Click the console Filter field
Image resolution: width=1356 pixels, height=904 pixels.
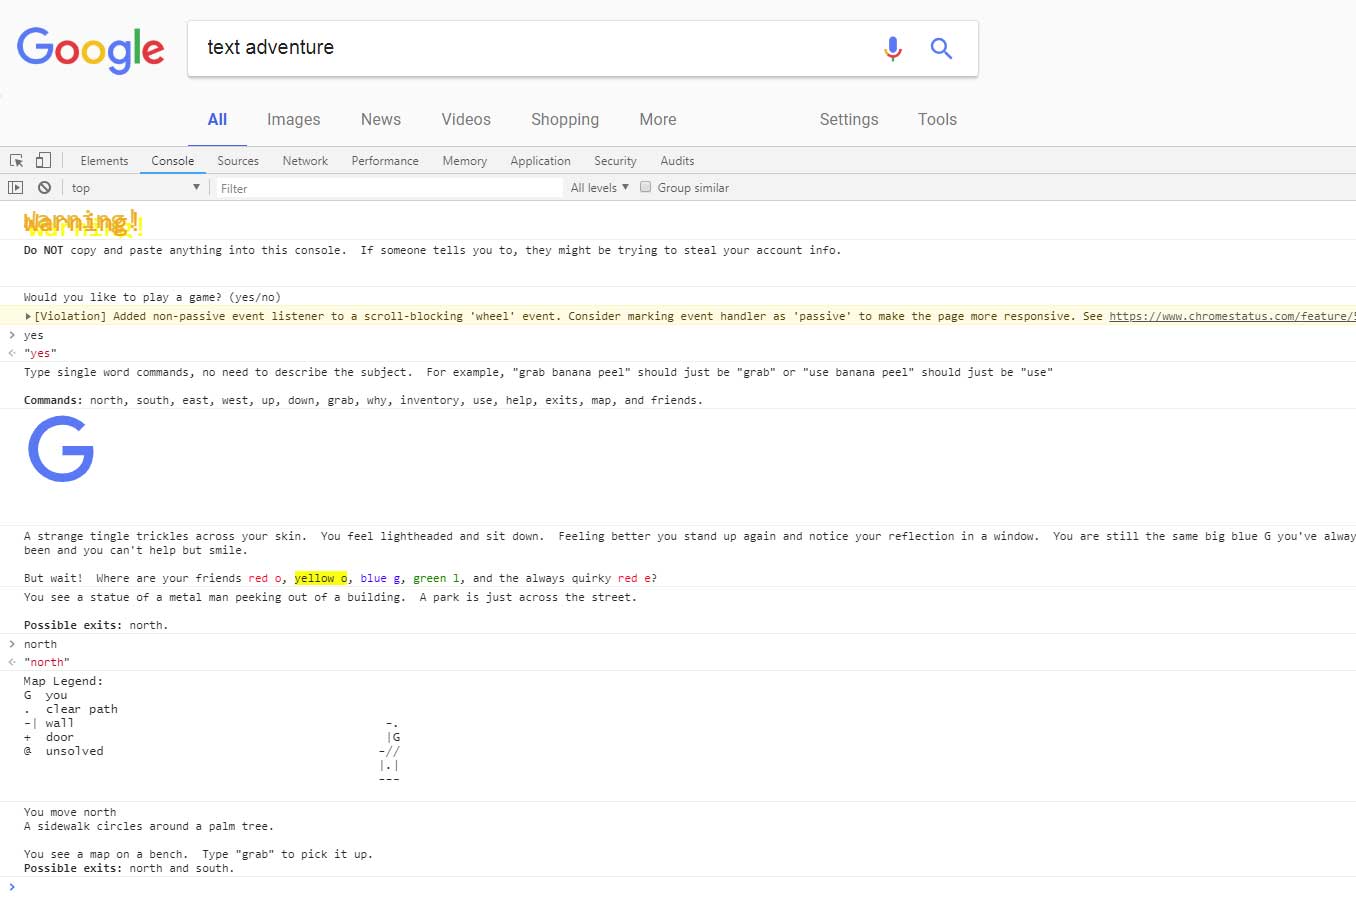(x=388, y=188)
